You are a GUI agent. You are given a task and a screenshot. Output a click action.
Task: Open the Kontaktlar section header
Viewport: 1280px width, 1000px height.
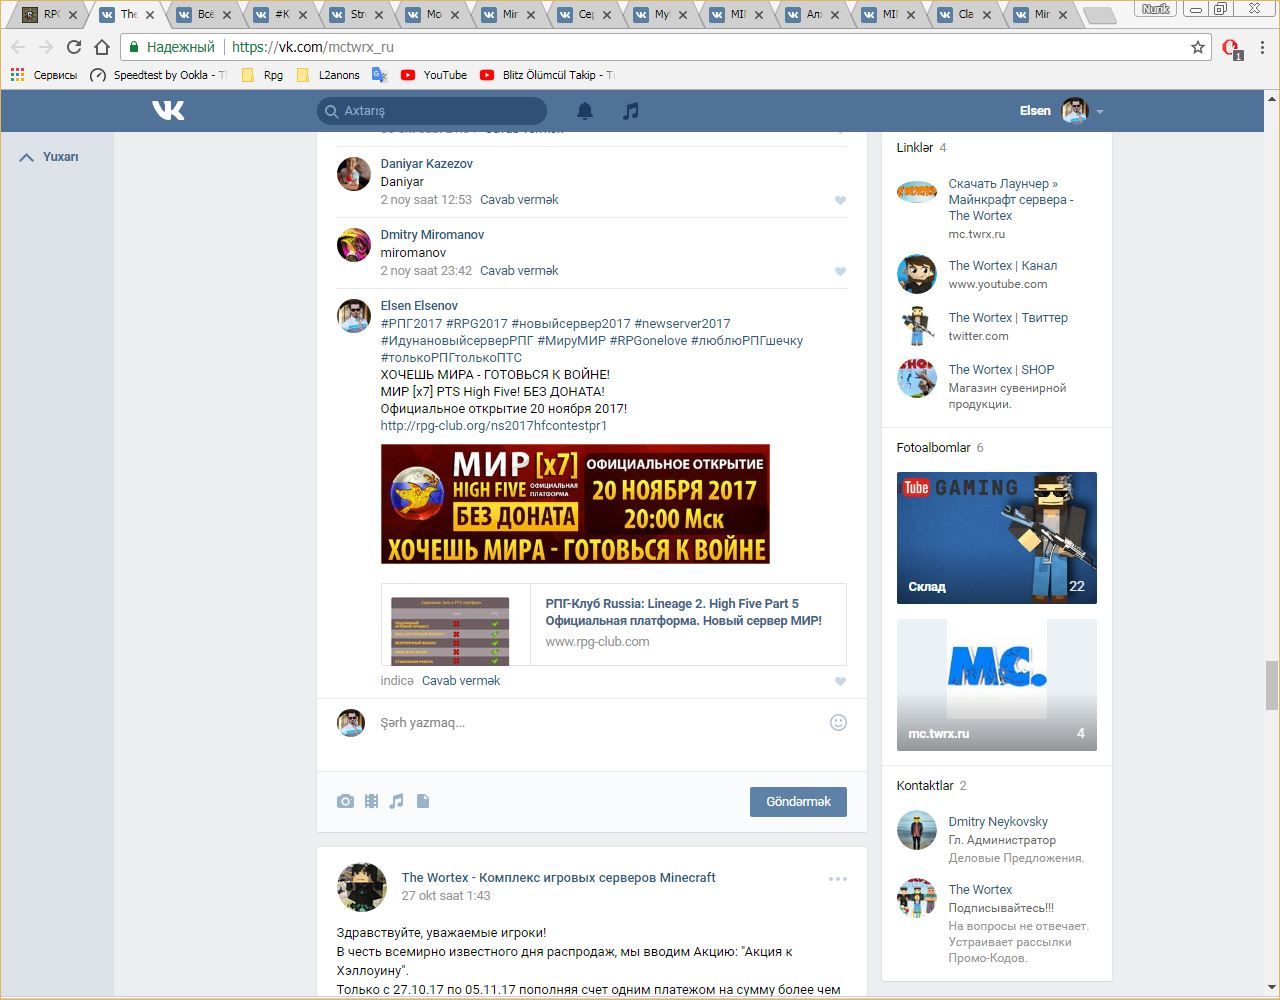[931, 786]
